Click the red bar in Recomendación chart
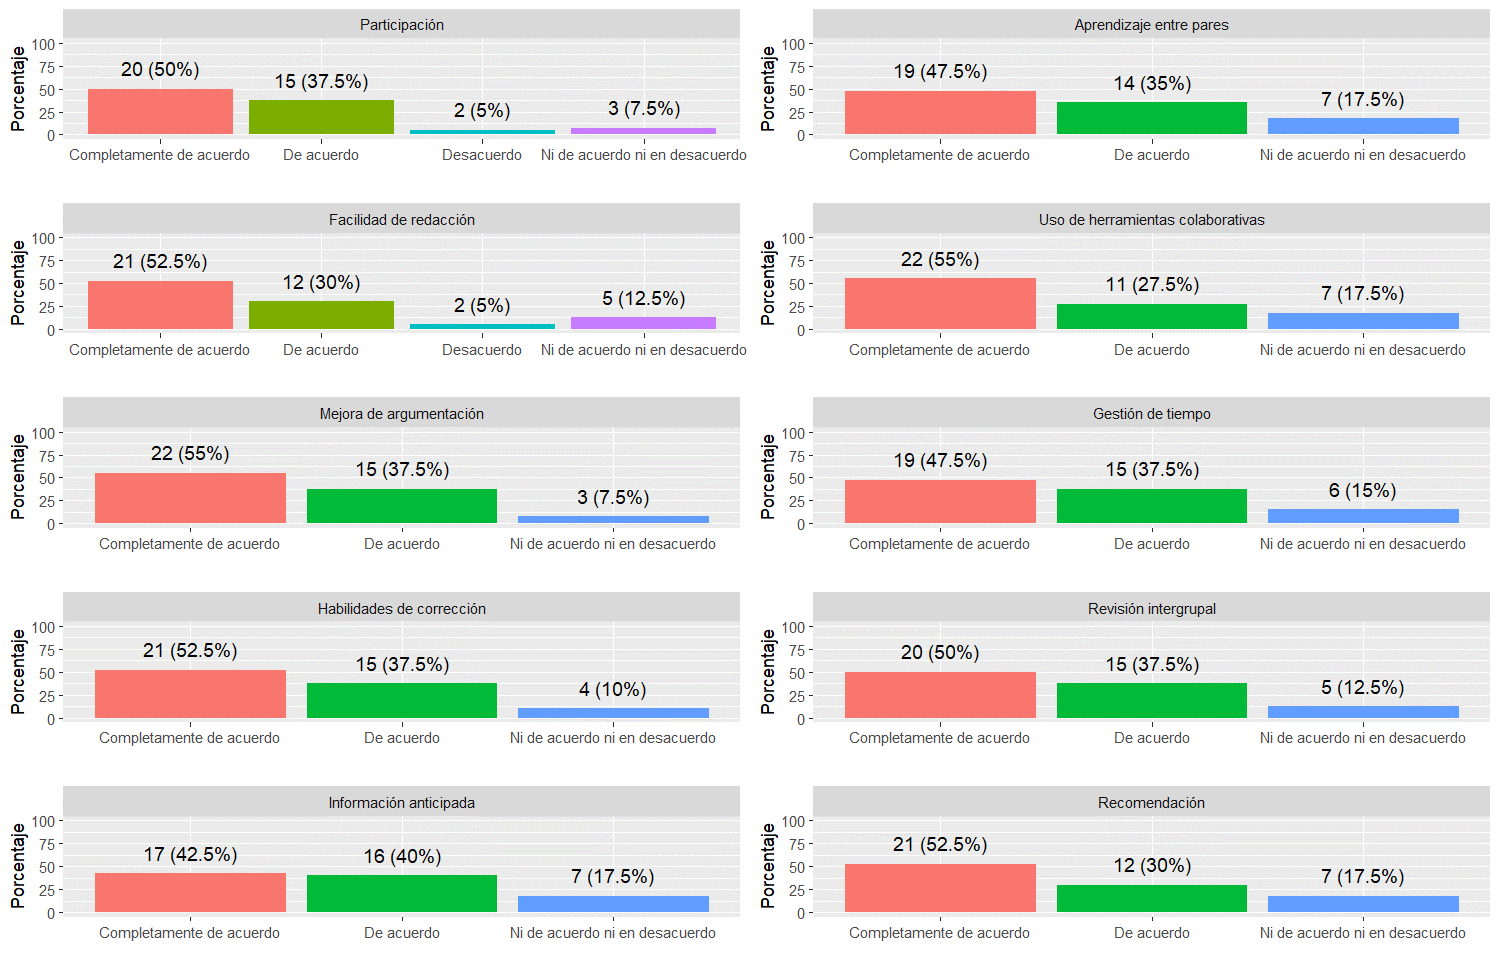The image size is (1500, 972). coord(940,888)
